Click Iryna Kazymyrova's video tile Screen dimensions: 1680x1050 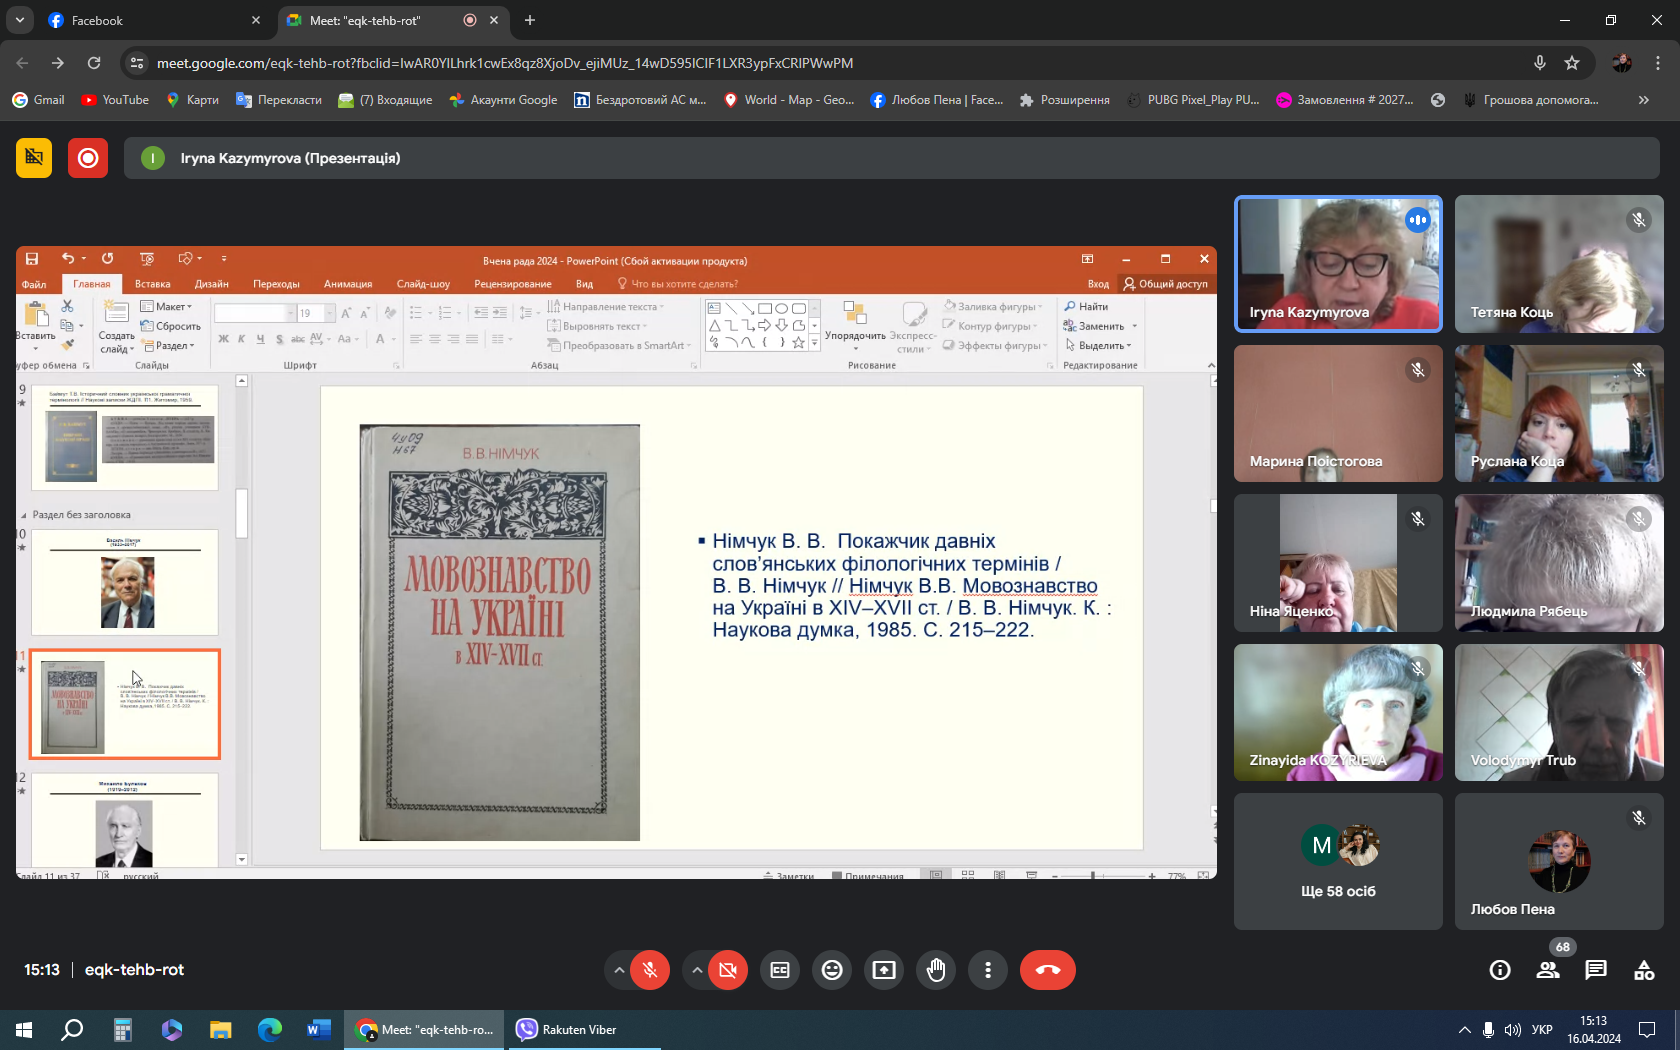pyautogui.click(x=1338, y=264)
